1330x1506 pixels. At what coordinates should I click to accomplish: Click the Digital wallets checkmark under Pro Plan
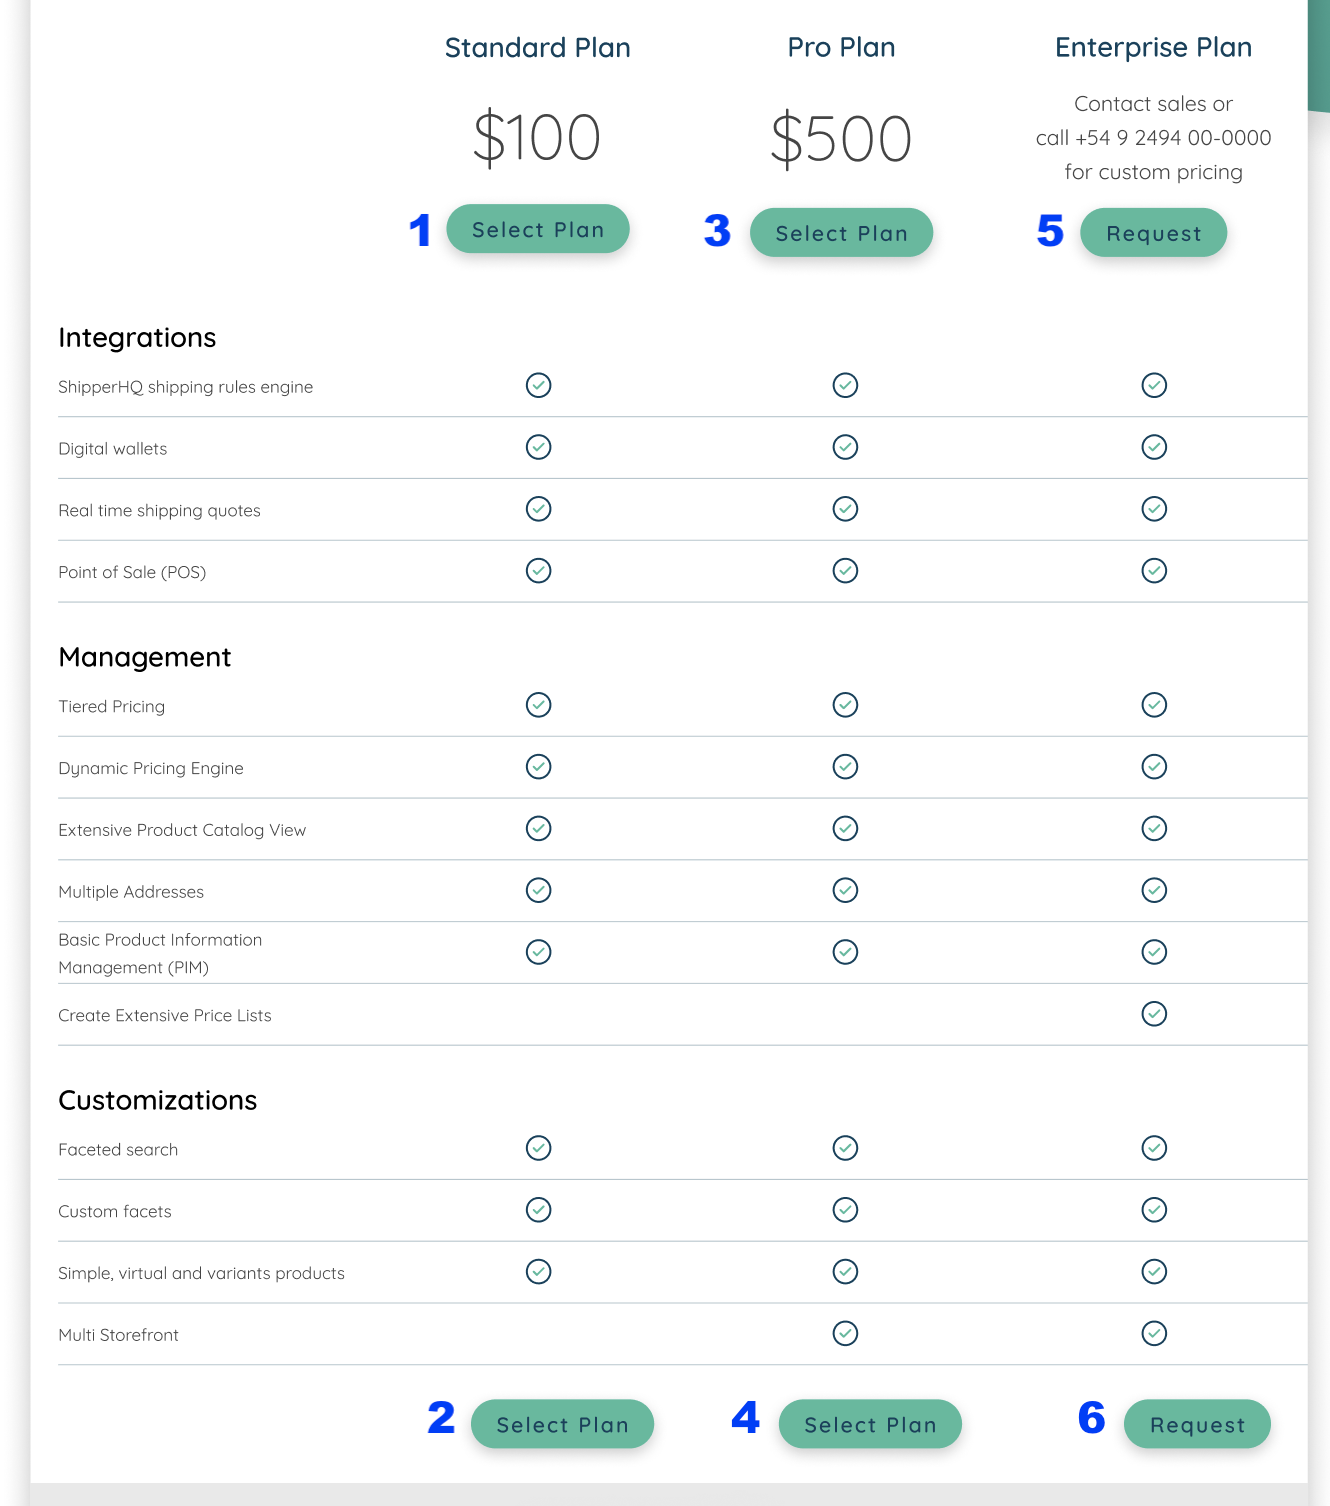(845, 447)
